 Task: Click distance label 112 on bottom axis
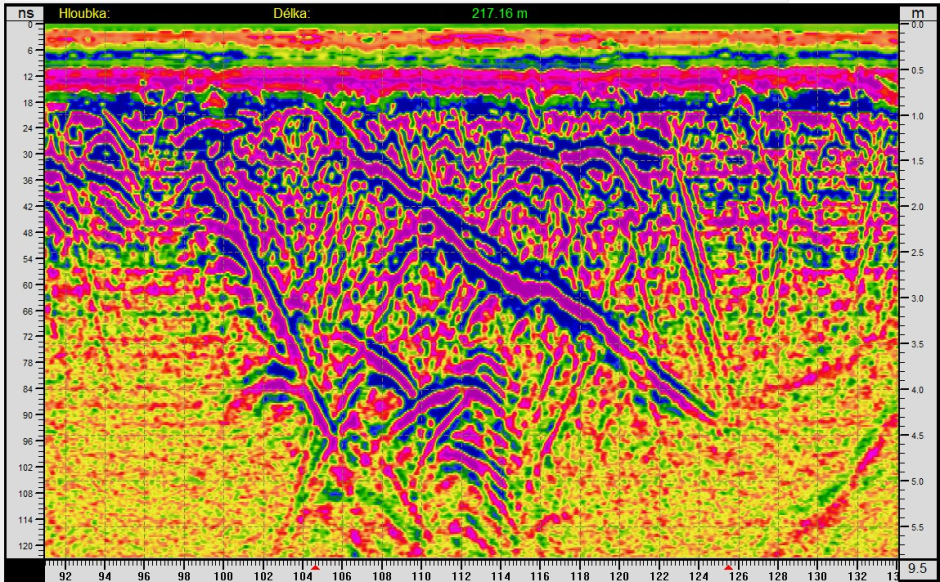coord(461,577)
